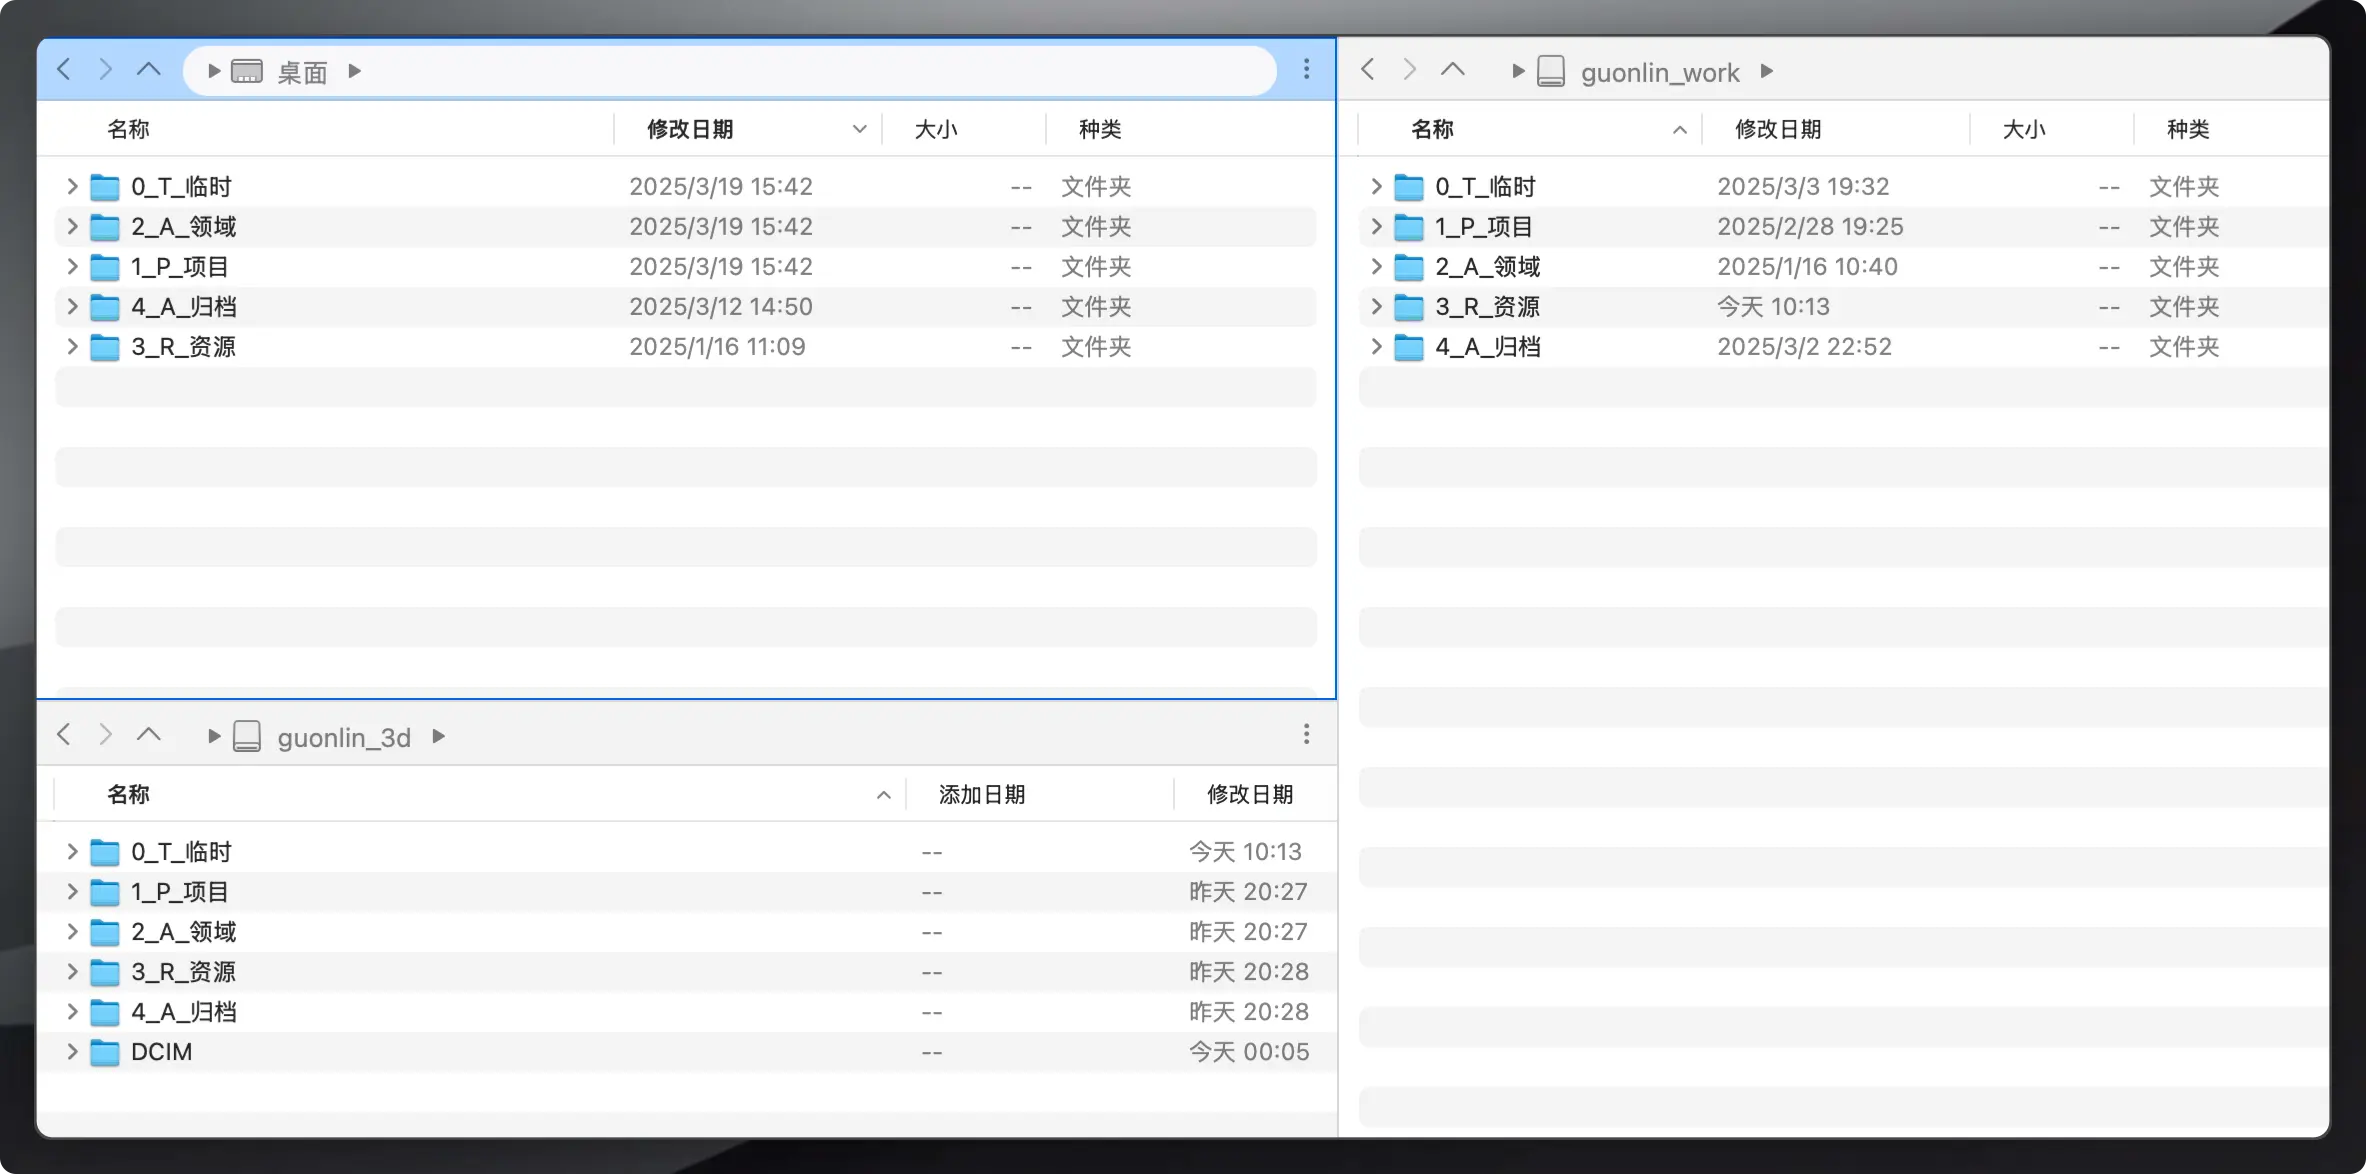Sort guonlin_work pane by 种类 column
This screenshot has width=2366, height=1174.
(2187, 129)
